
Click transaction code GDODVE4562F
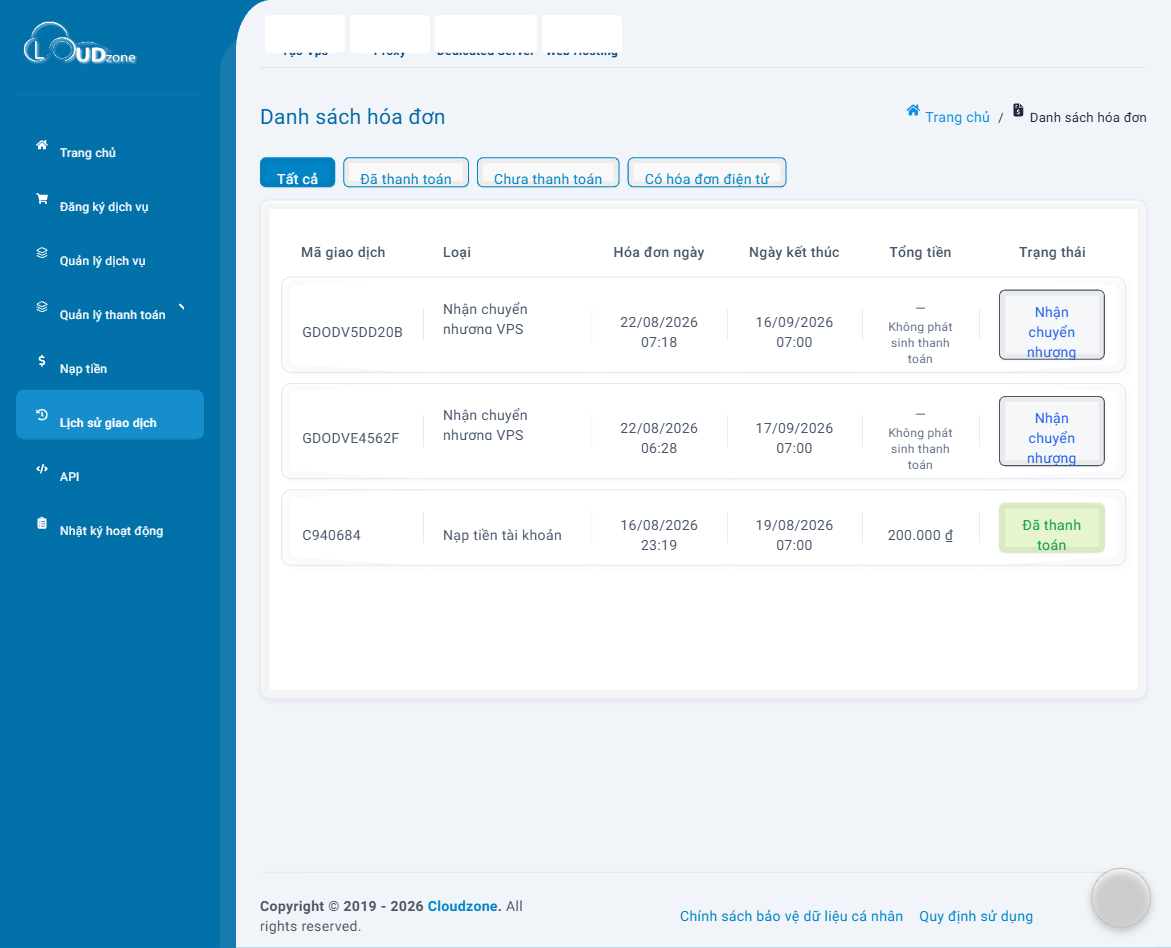click(350, 439)
